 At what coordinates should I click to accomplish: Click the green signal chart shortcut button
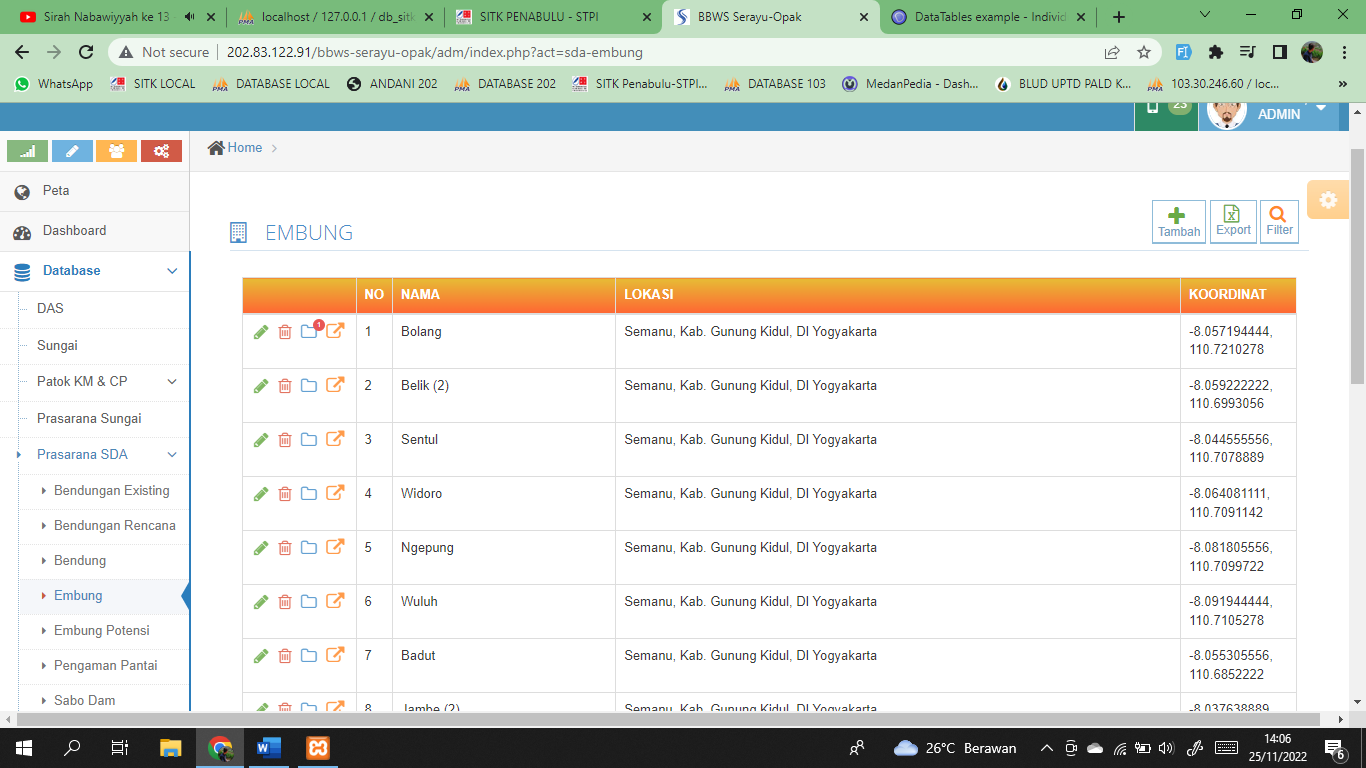[x=28, y=151]
